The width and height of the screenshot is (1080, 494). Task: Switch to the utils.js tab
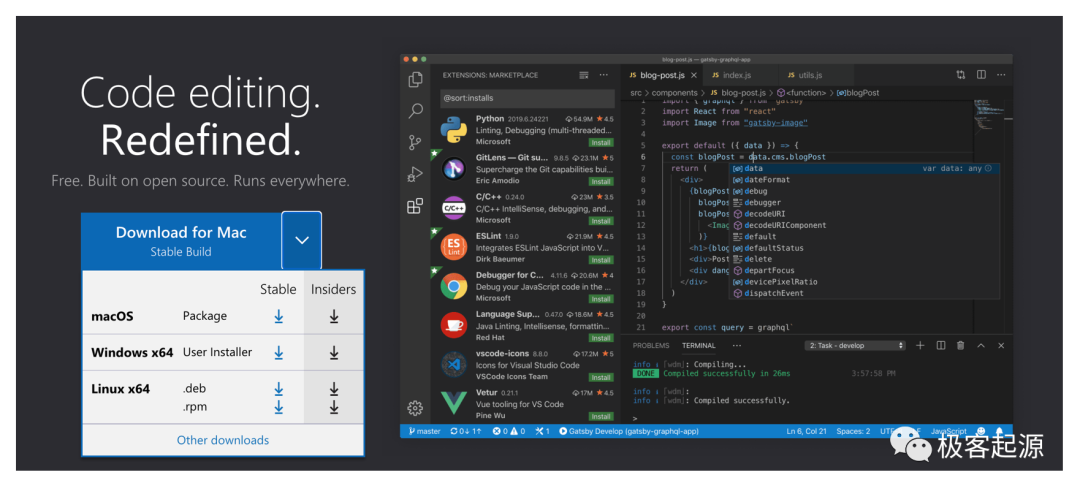pos(810,75)
